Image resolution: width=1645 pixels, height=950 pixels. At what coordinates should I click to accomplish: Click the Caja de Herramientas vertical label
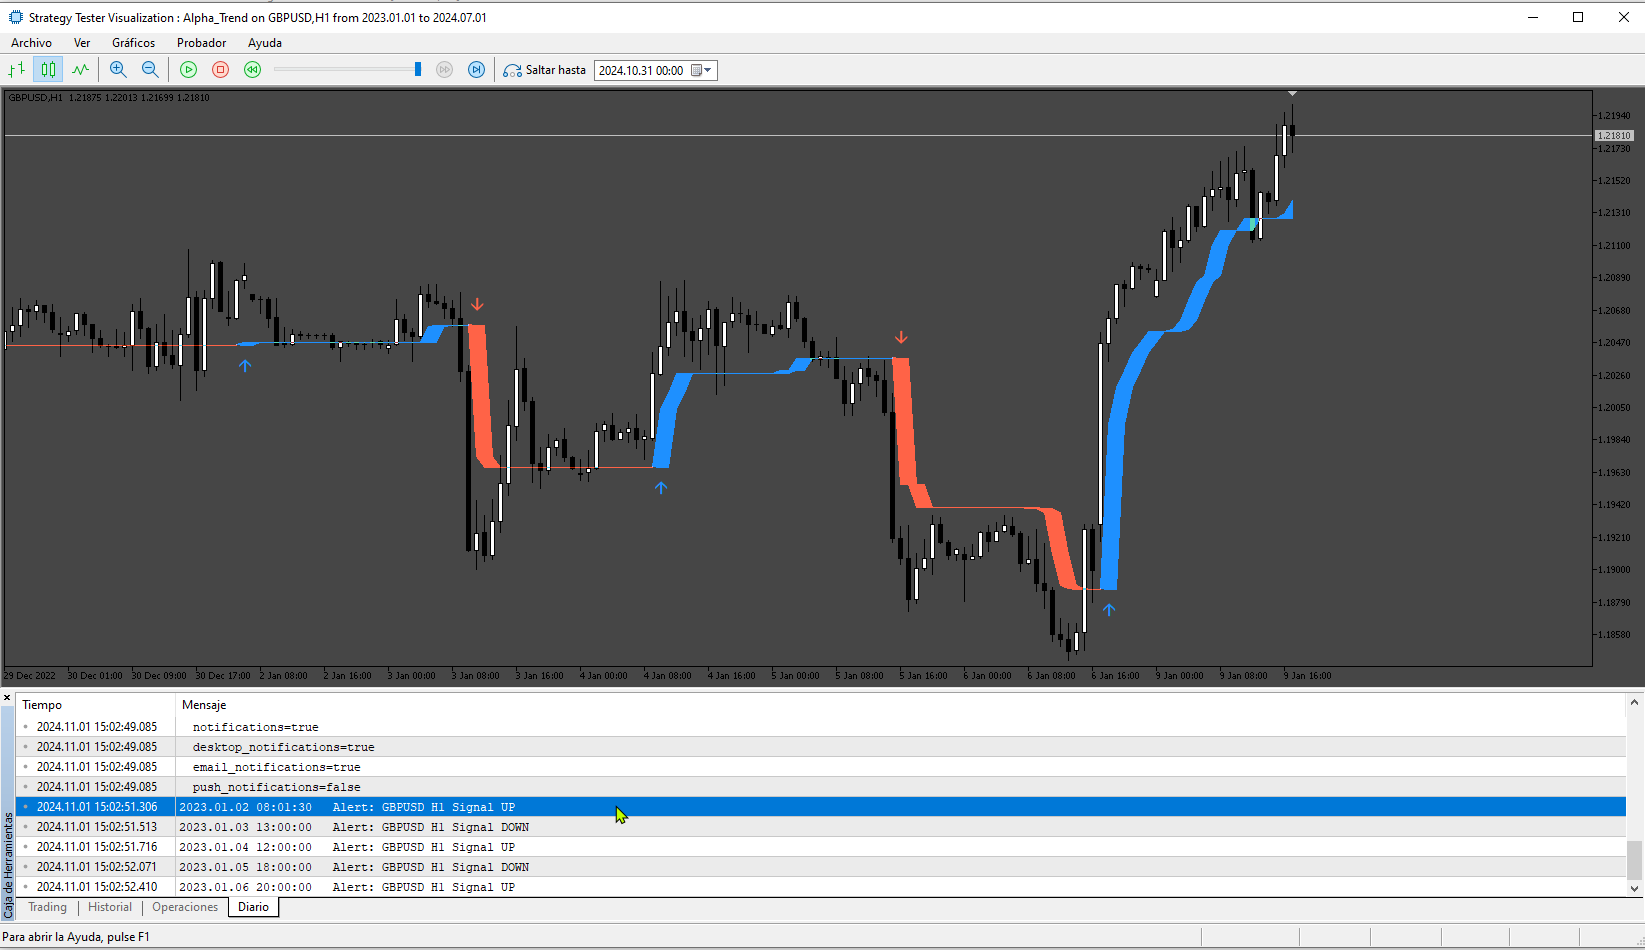(x=8, y=866)
